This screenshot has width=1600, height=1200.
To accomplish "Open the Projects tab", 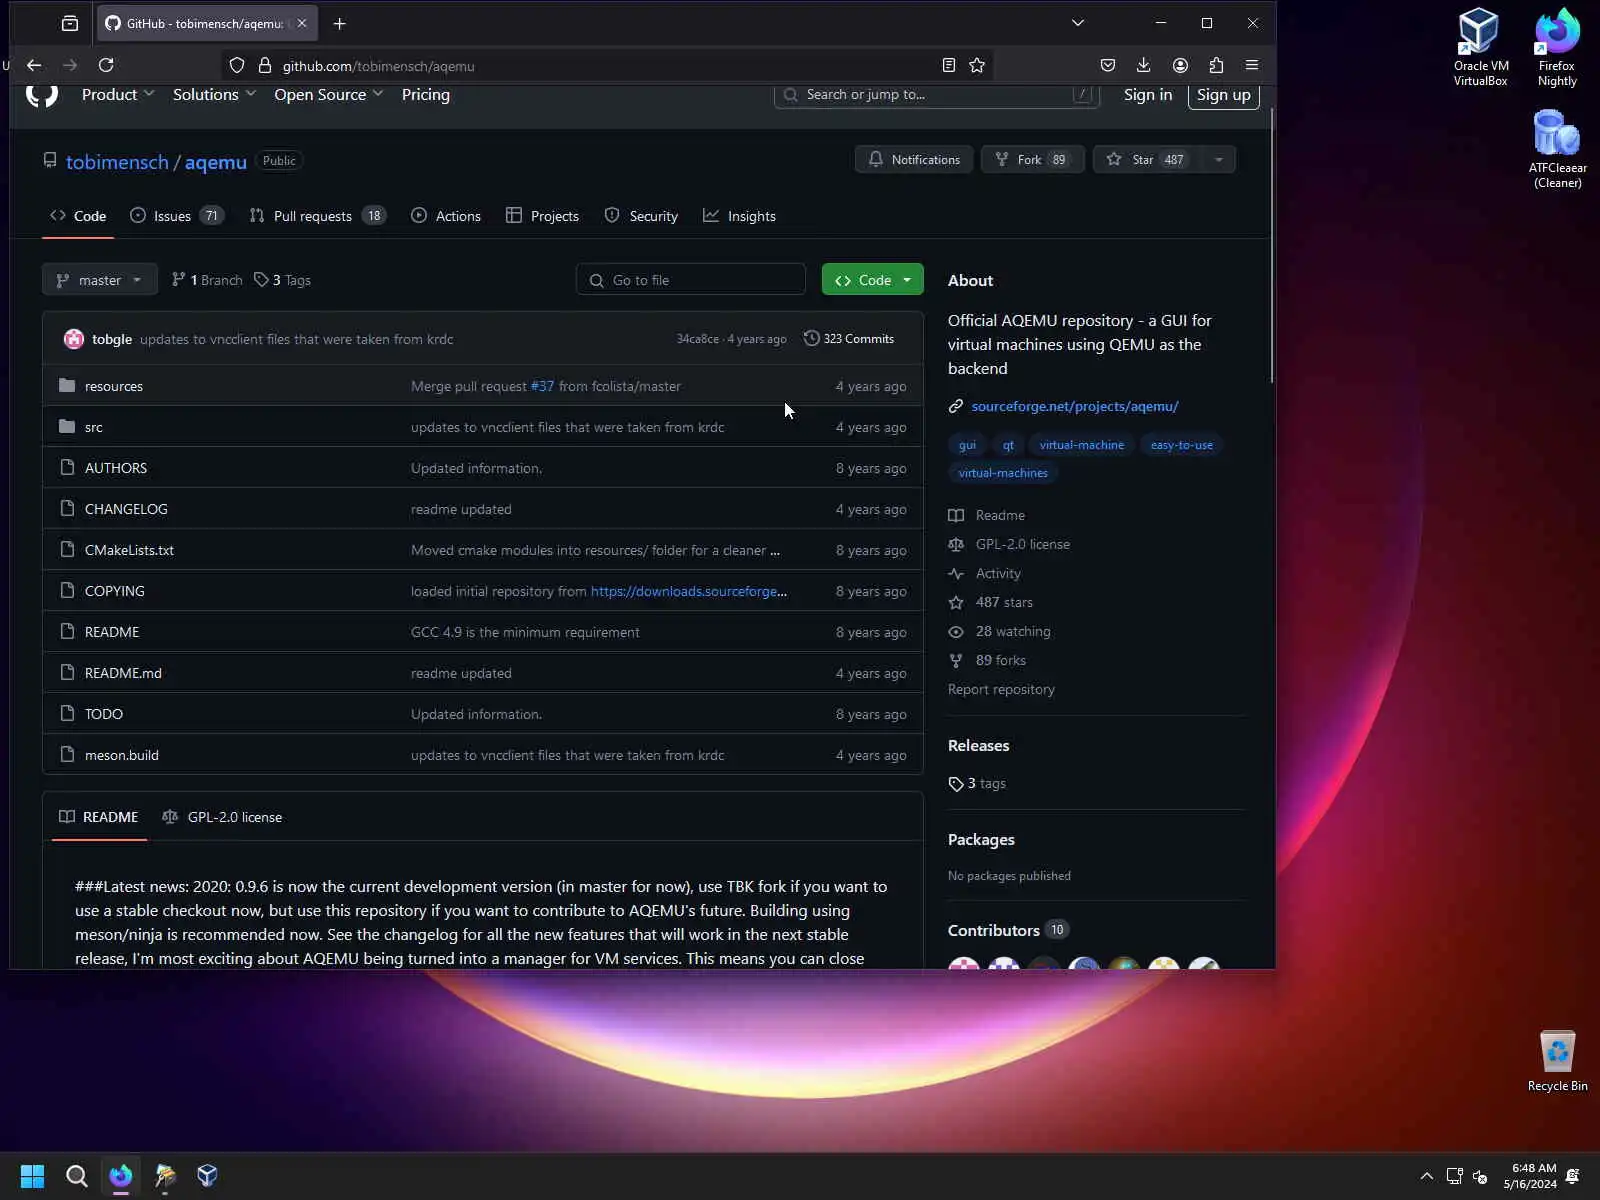I will 542,216.
